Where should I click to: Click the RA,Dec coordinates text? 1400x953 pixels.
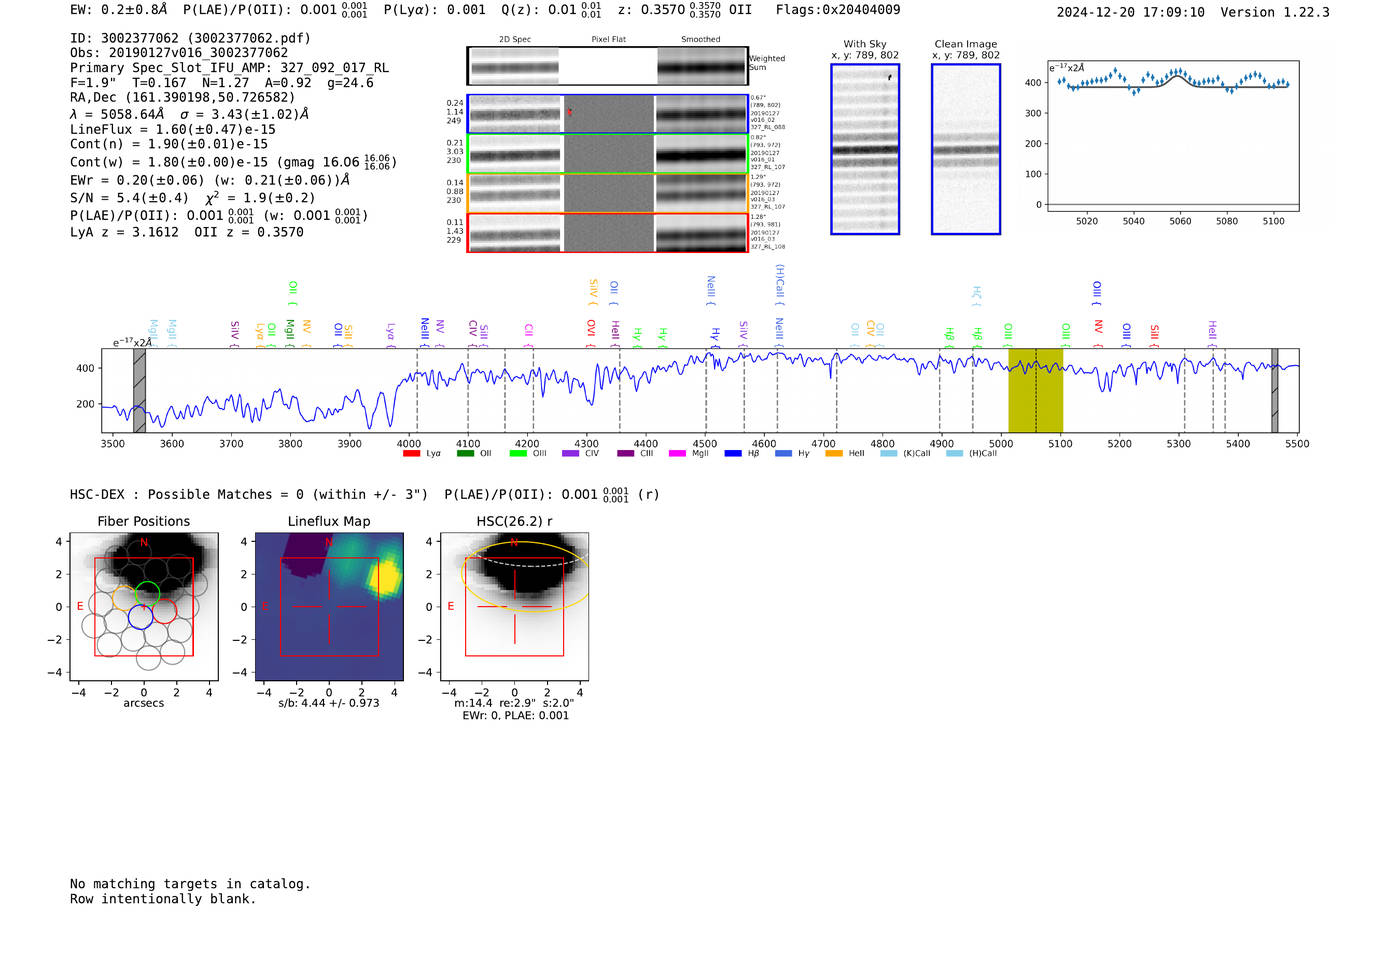coord(183,98)
